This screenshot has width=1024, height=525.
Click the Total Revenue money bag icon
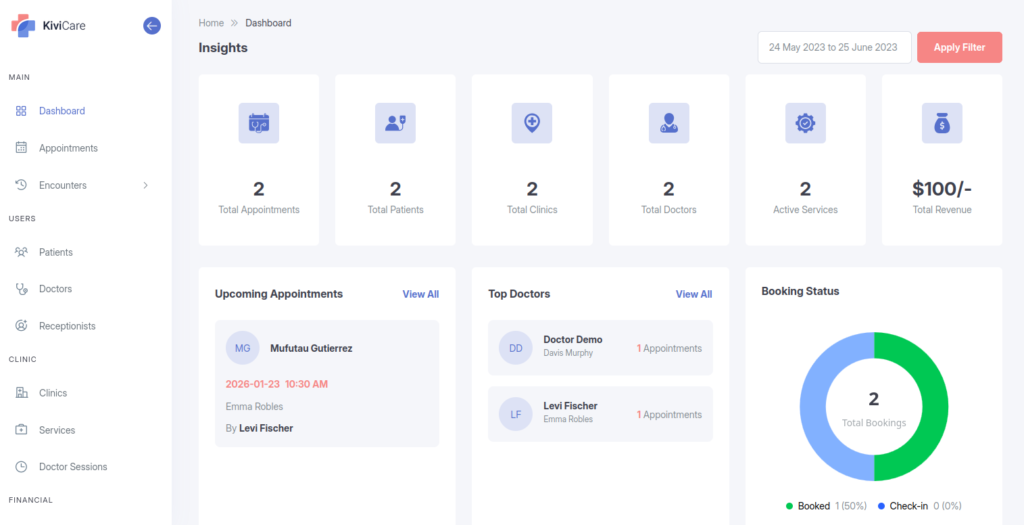pos(941,123)
